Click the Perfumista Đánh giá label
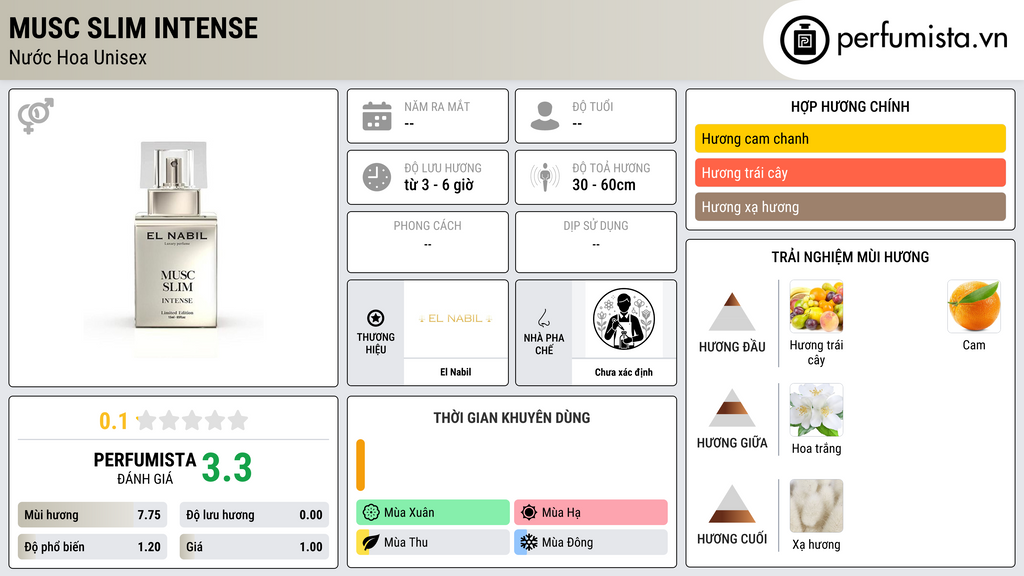 [x=145, y=468]
